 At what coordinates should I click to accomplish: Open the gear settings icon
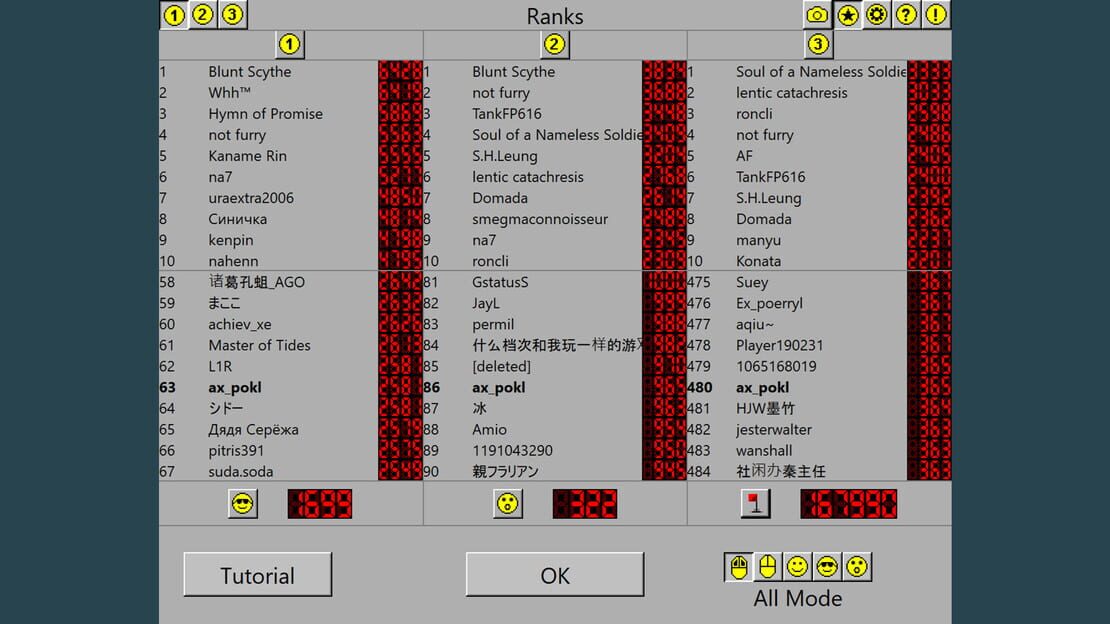876,15
